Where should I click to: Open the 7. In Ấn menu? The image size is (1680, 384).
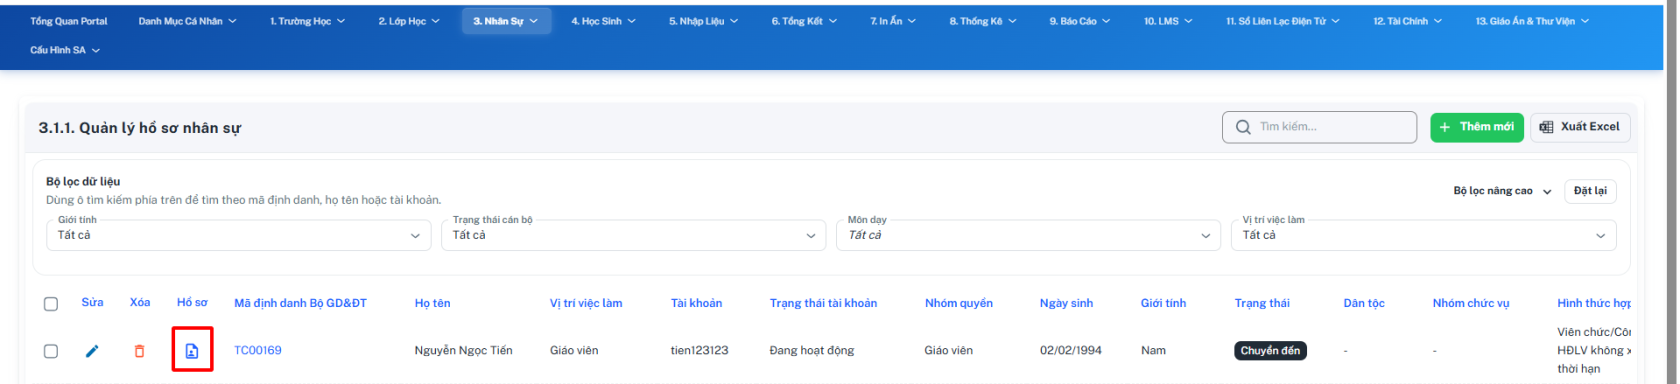[893, 21]
